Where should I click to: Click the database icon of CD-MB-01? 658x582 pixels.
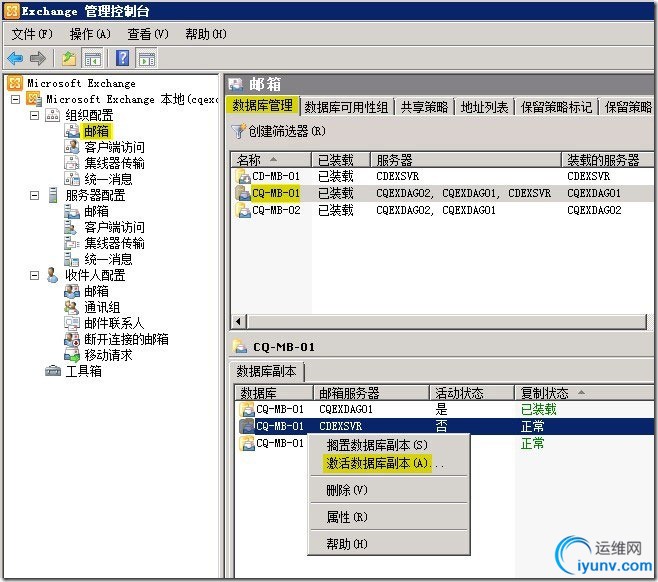pyautogui.click(x=243, y=176)
